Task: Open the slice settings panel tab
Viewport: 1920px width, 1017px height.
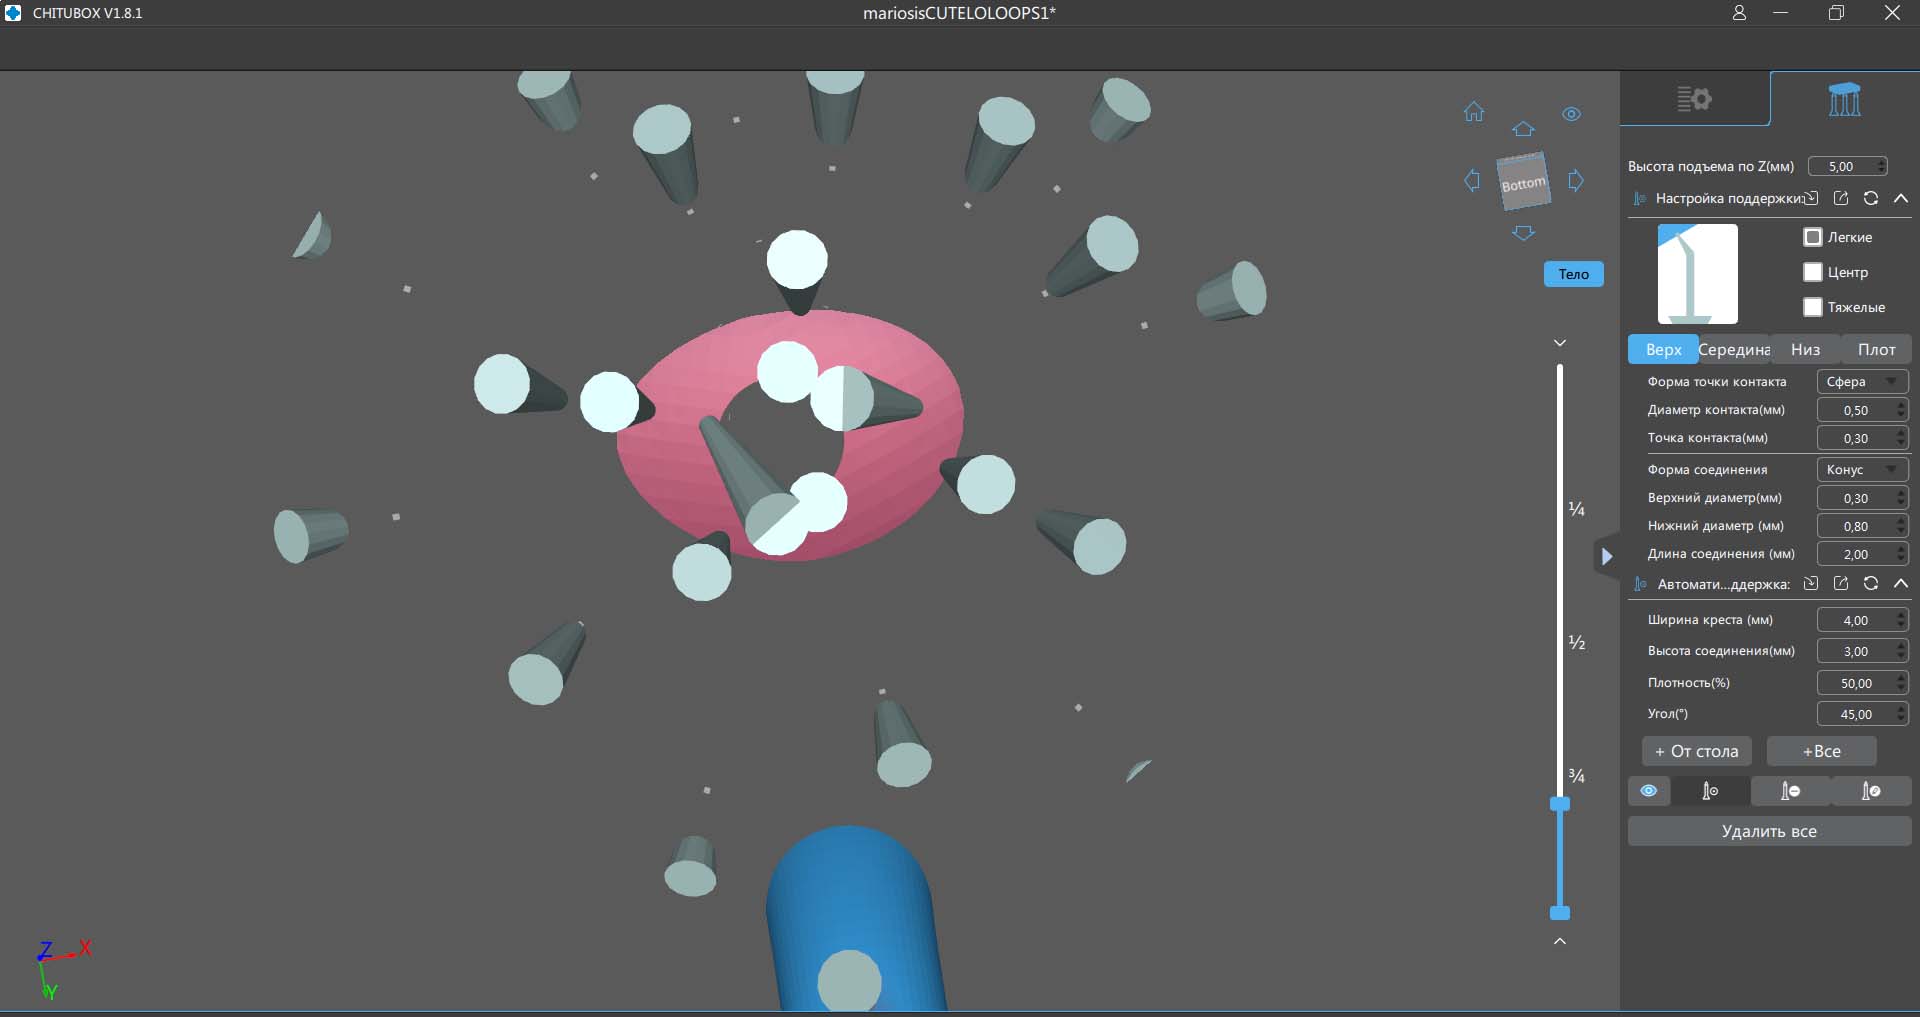Action: point(1694,99)
